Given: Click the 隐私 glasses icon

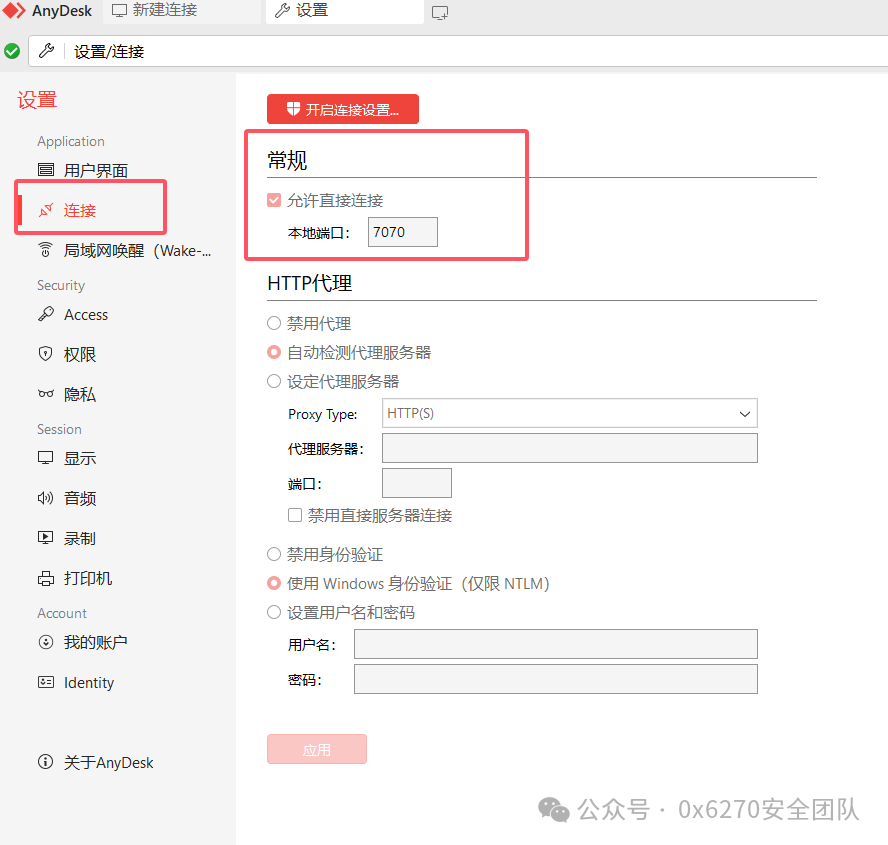Looking at the screenshot, I should 46,394.
